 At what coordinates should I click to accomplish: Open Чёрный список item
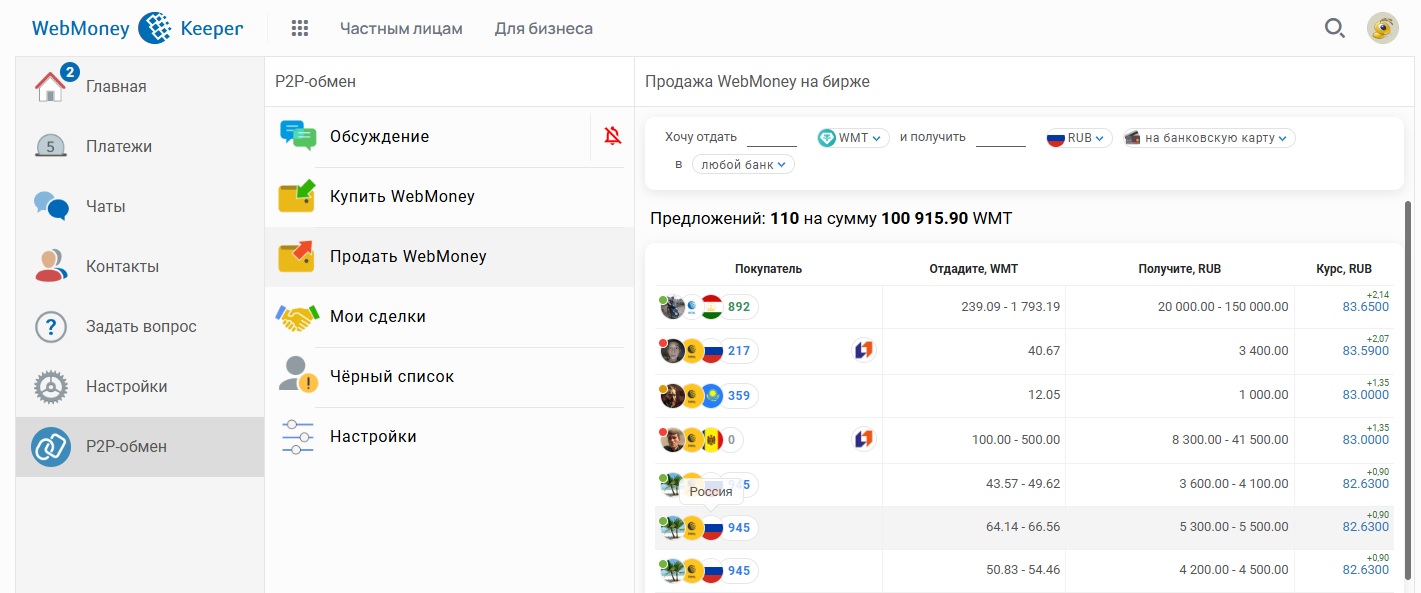392,376
